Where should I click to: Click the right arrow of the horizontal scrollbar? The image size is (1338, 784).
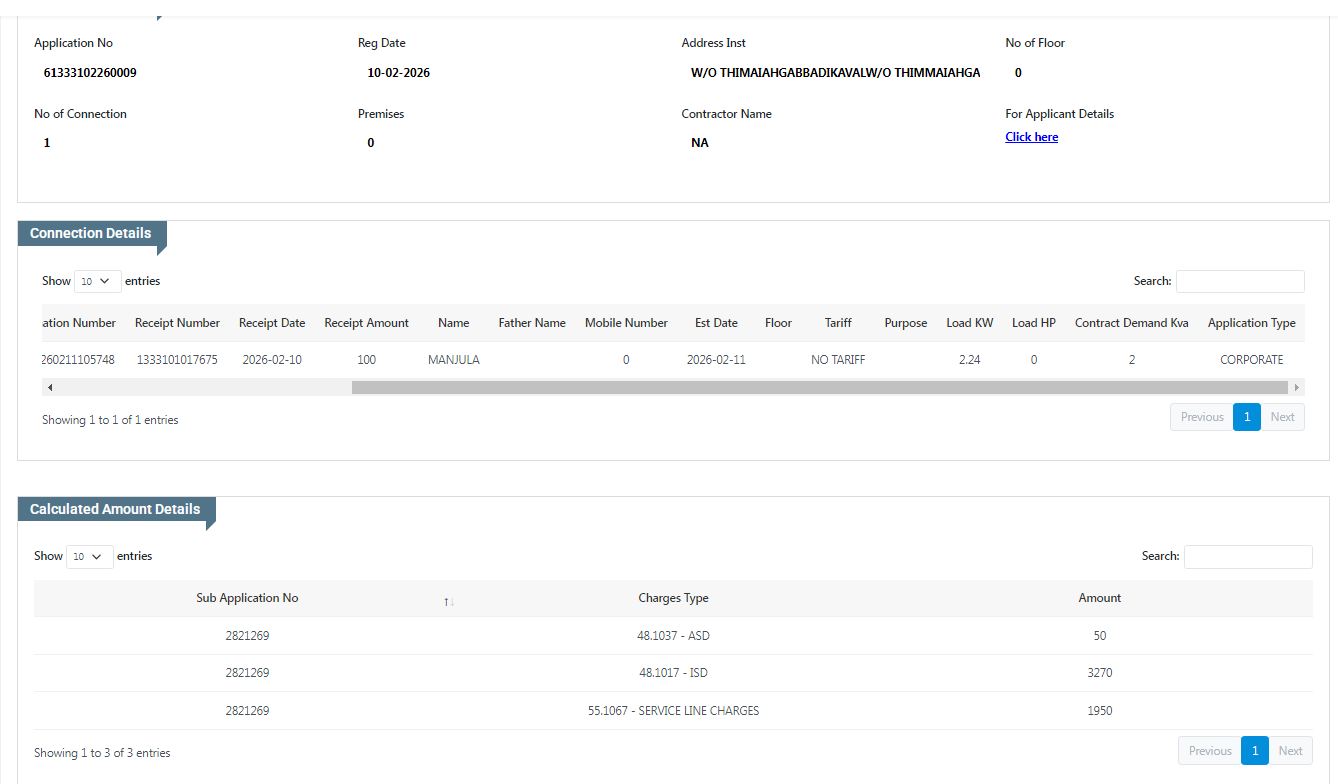tap(1297, 387)
